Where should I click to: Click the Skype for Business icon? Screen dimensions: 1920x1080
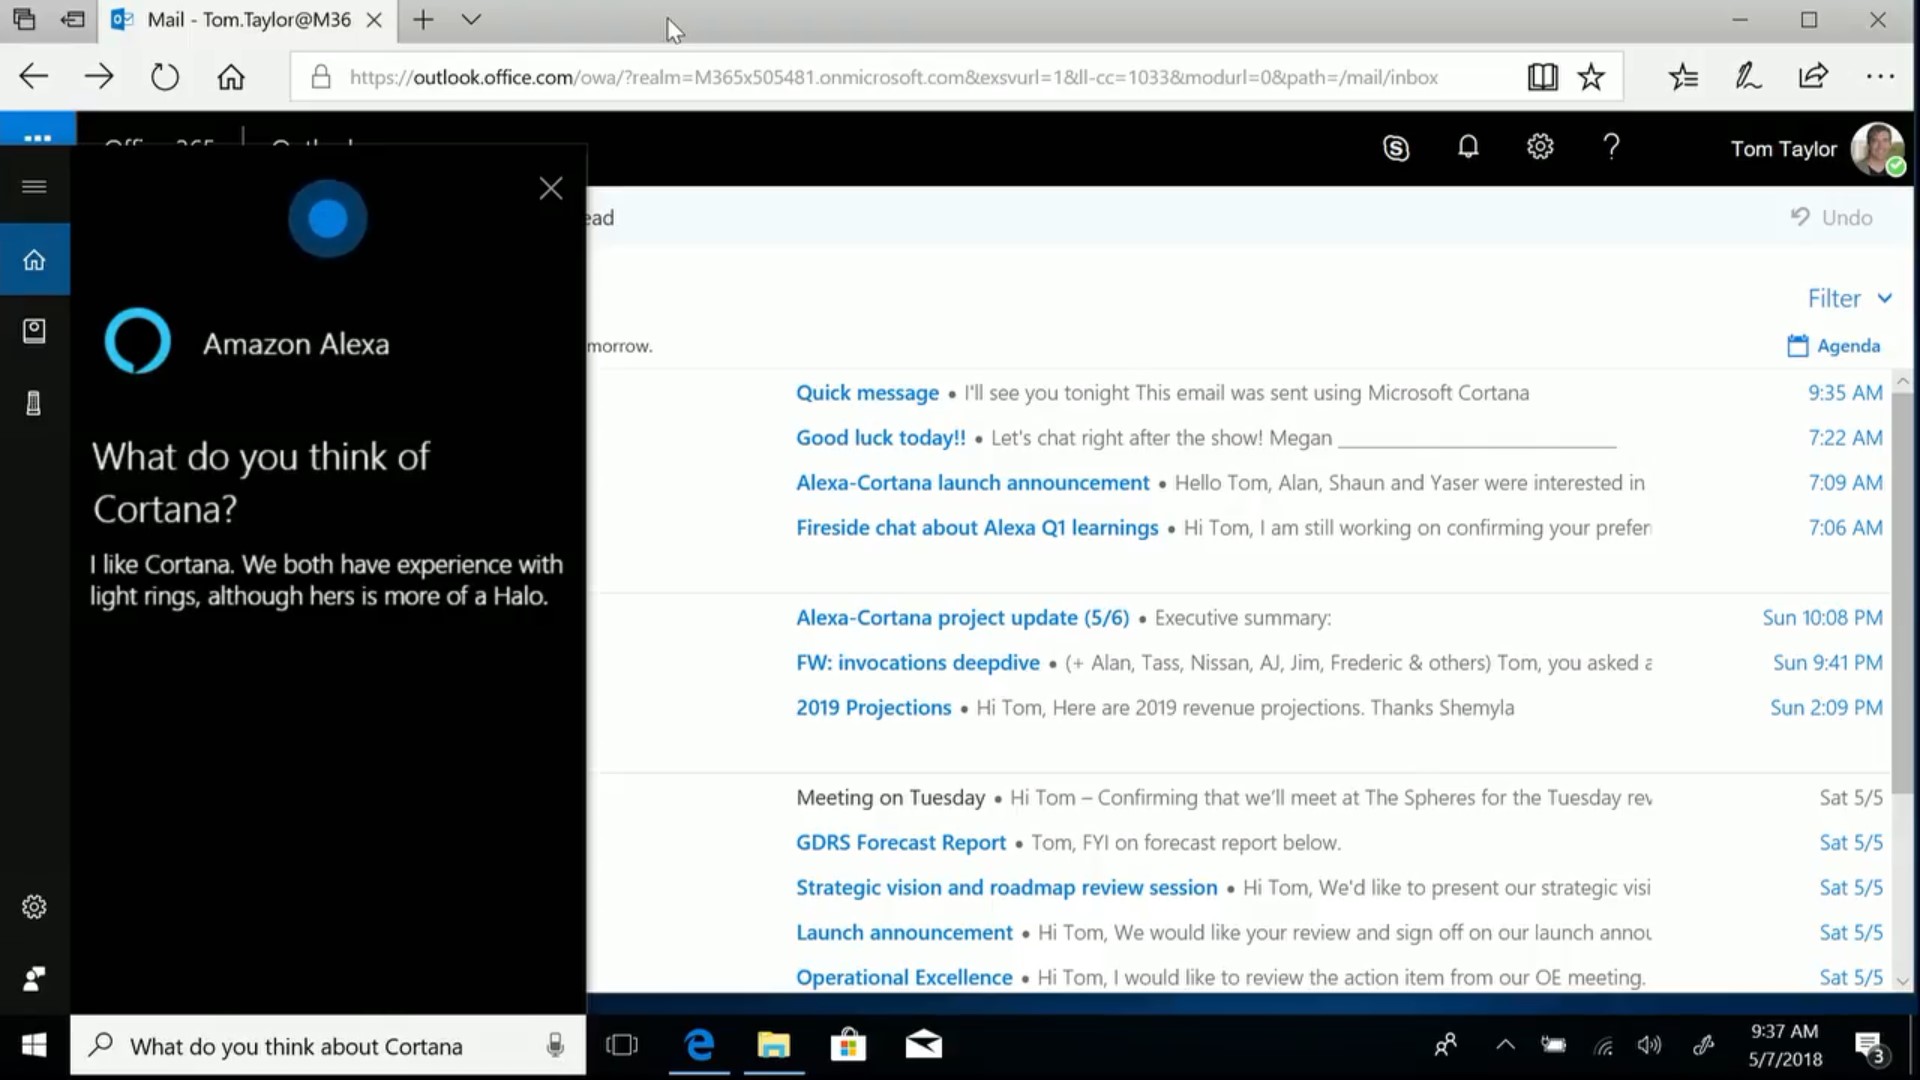tap(1395, 146)
